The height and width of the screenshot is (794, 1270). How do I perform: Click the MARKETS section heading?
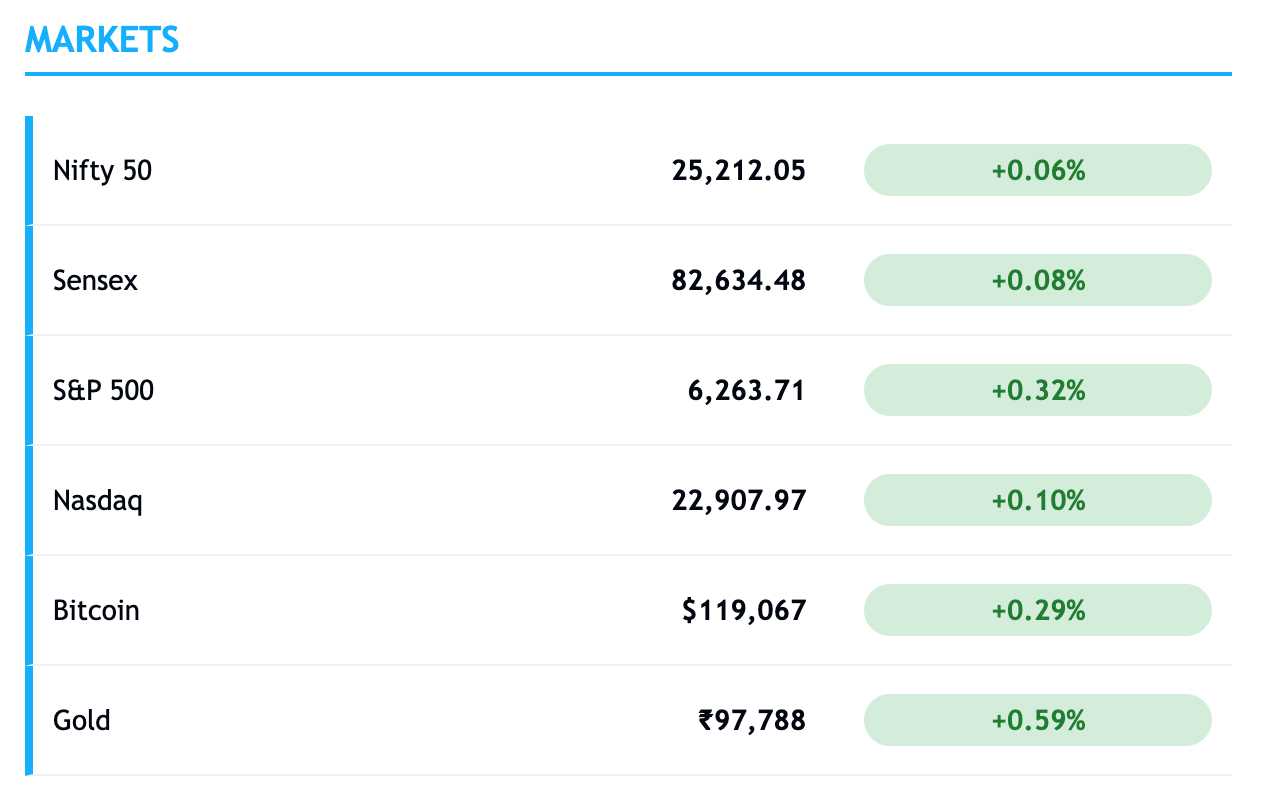[102, 40]
